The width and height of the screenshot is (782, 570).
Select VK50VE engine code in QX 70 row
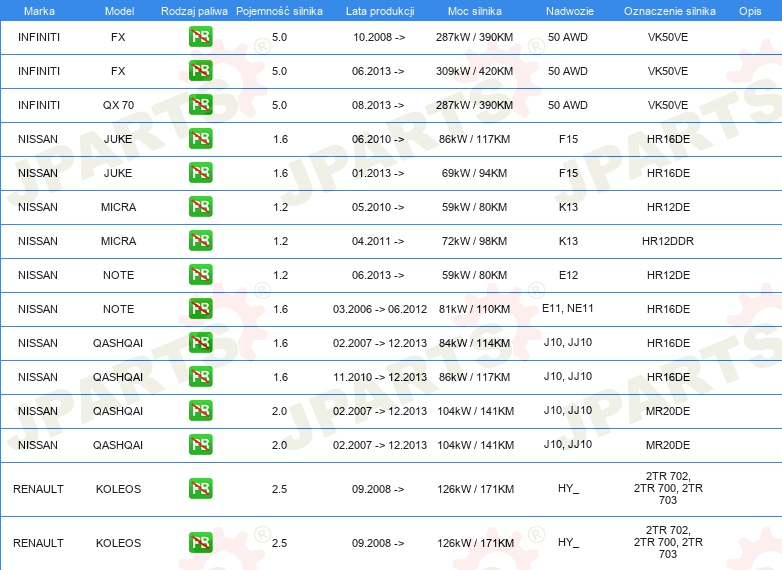click(x=668, y=105)
